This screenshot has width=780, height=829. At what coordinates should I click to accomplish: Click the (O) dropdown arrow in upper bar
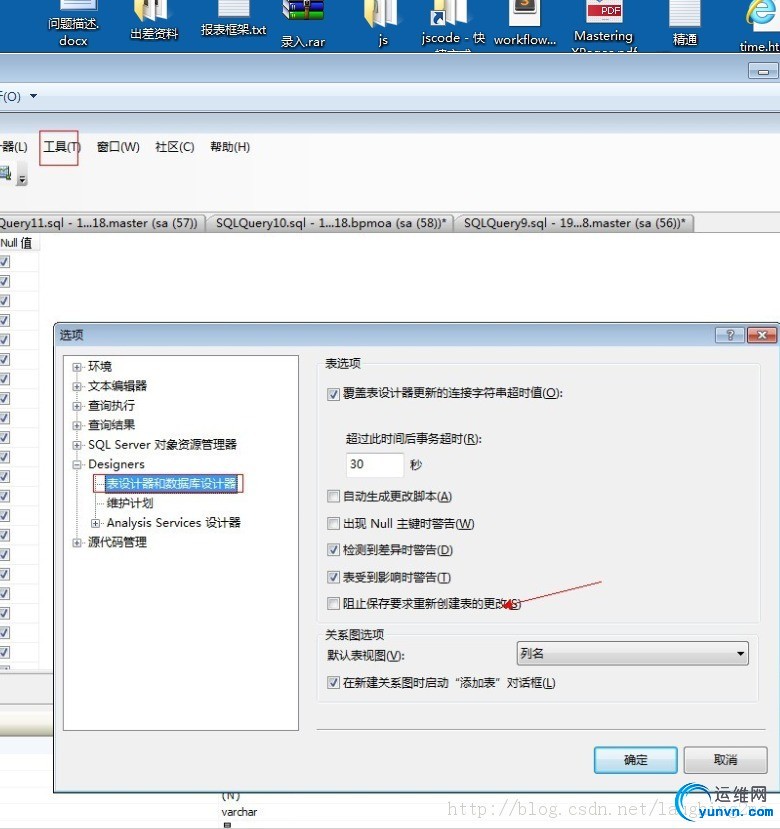33,96
